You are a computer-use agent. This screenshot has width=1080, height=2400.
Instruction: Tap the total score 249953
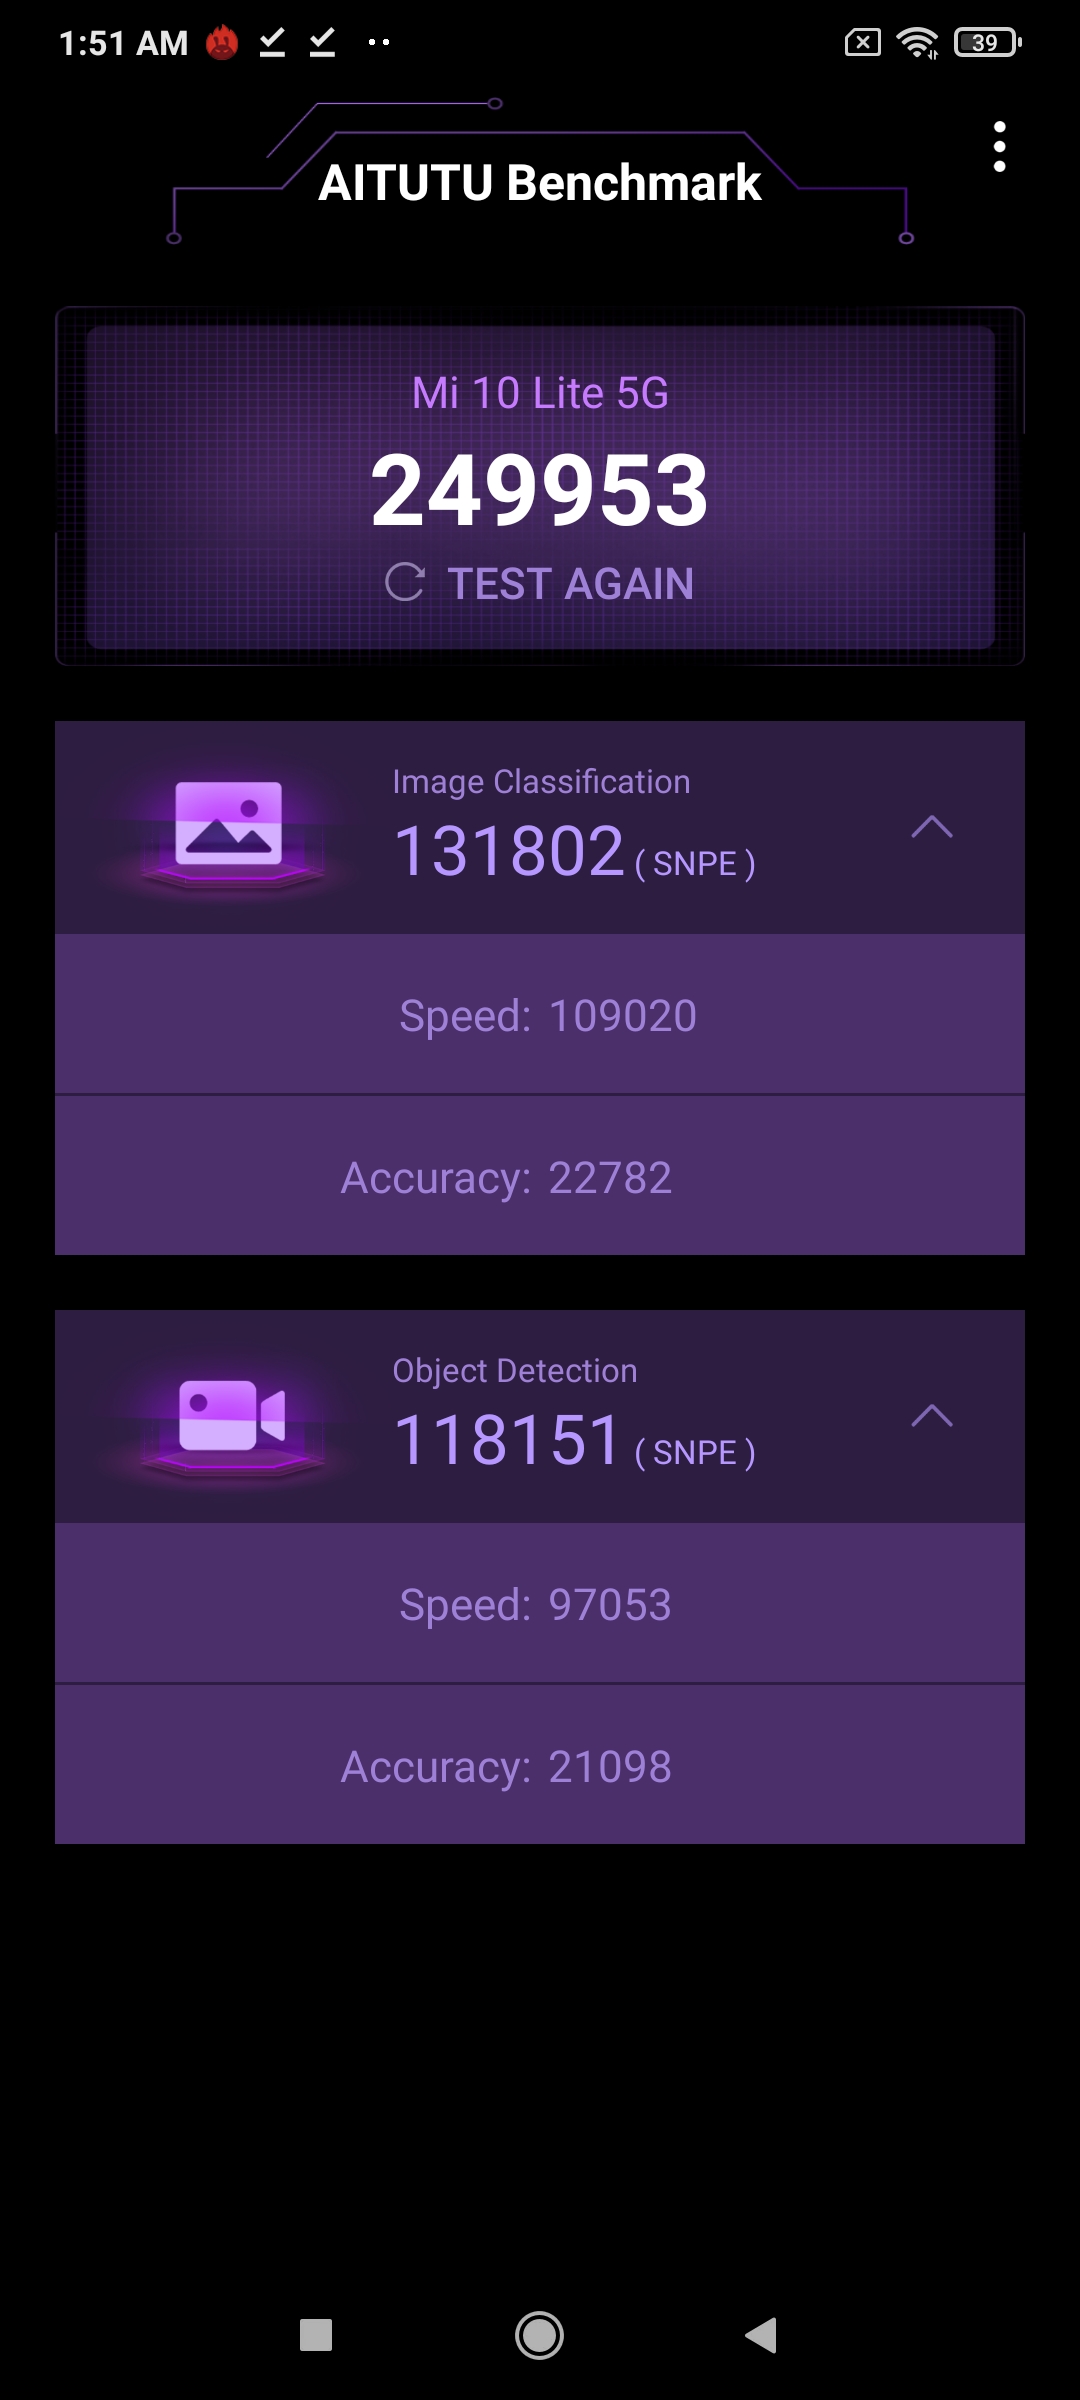(540, 490)
